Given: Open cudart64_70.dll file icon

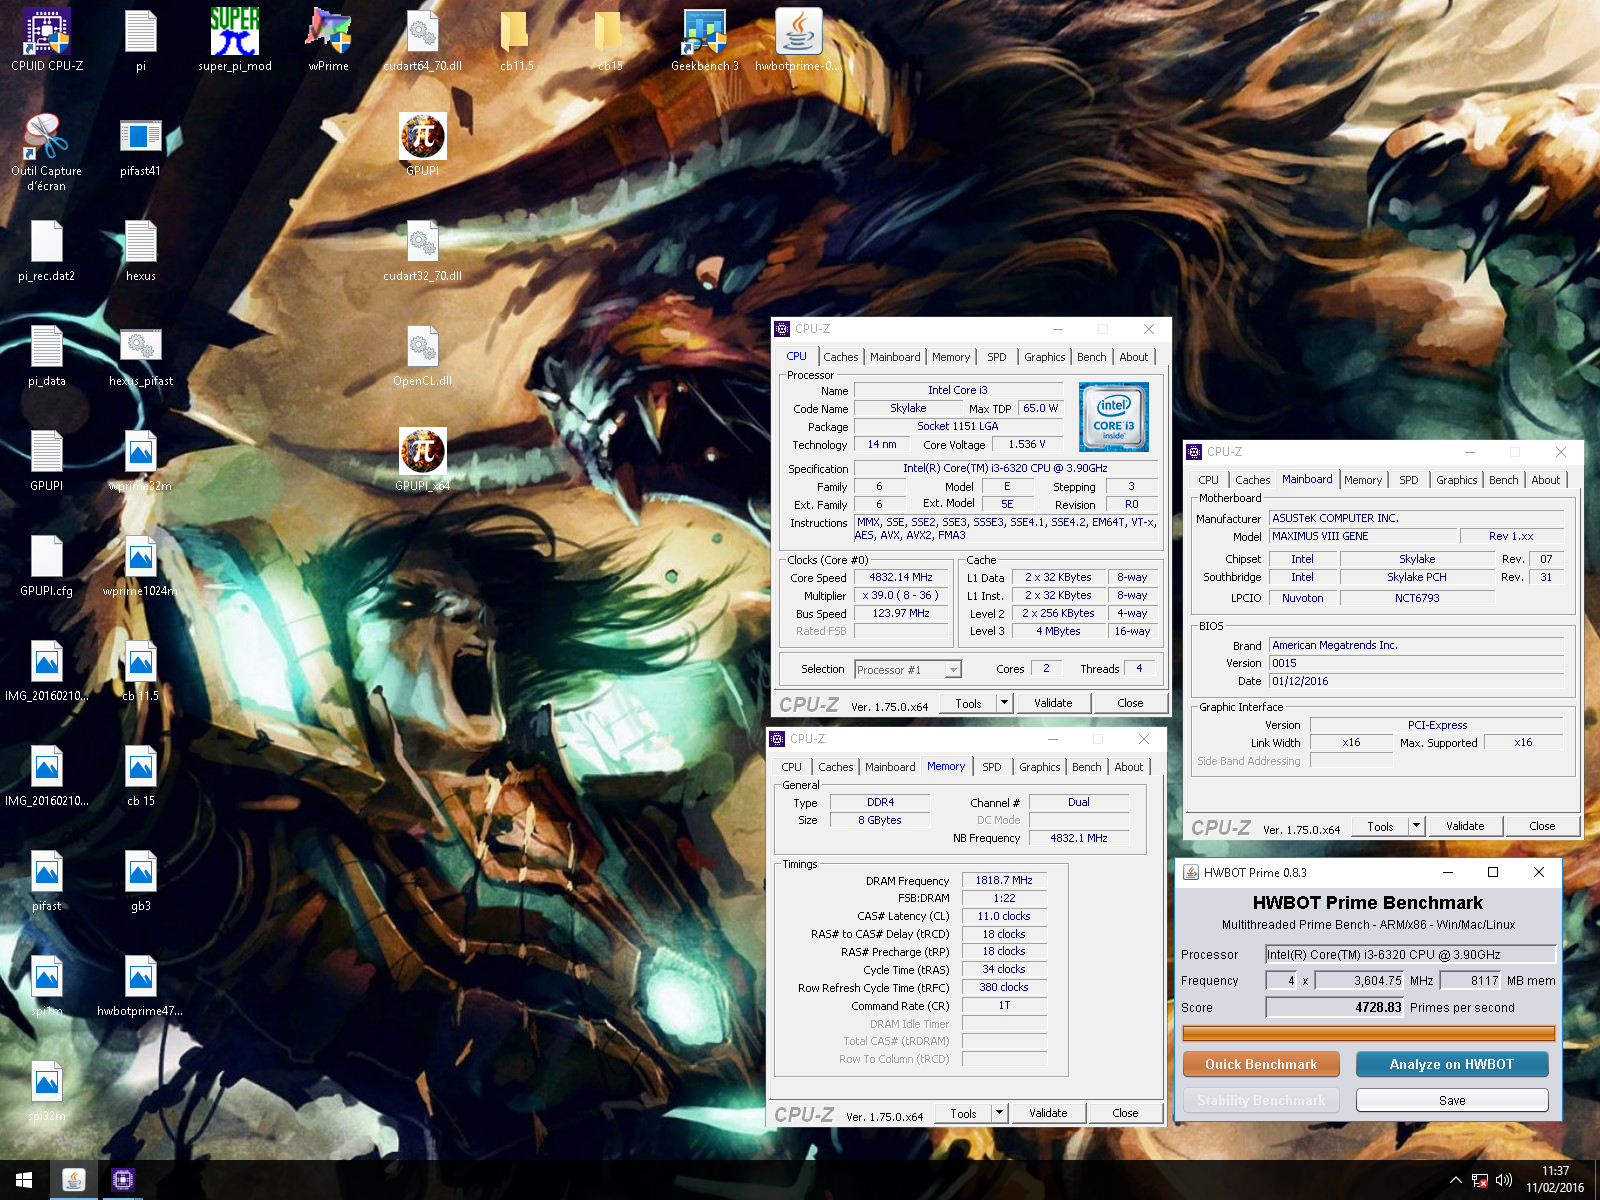Looking at the screenshot, I should (423, 40).
